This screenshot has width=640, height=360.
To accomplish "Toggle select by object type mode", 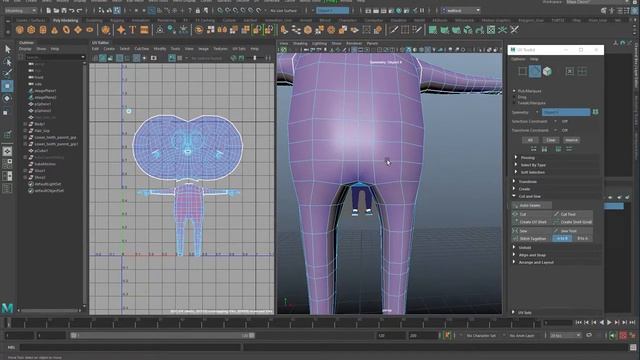I will point(109,11).
